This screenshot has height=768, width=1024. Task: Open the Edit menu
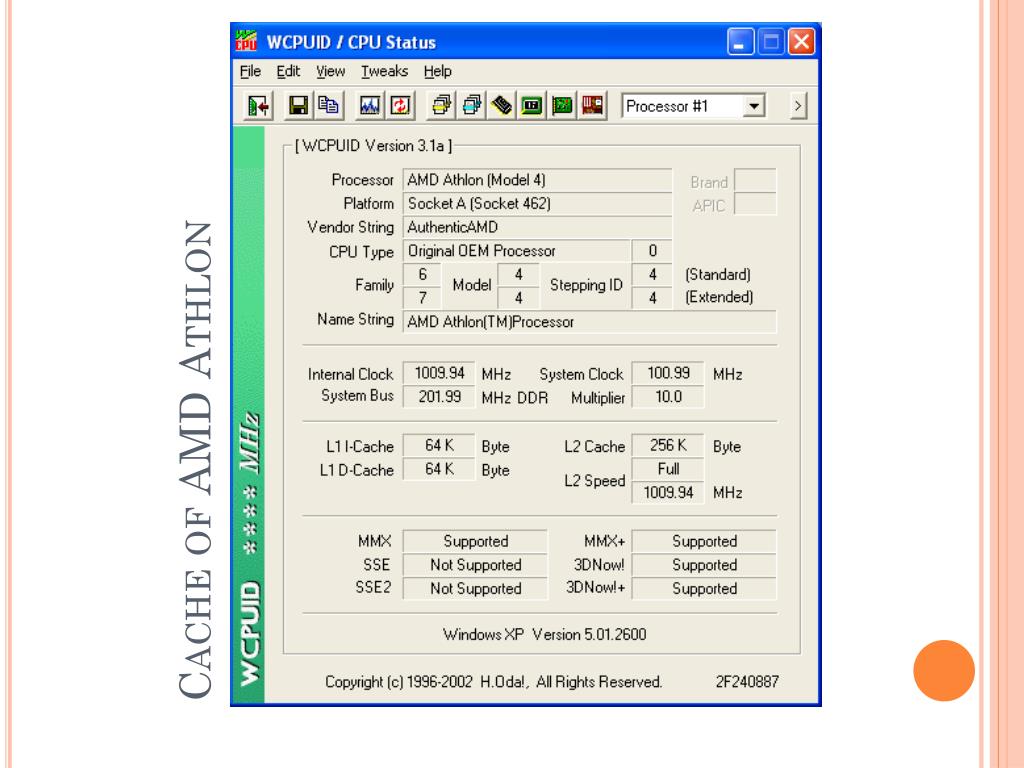[288, 71]
